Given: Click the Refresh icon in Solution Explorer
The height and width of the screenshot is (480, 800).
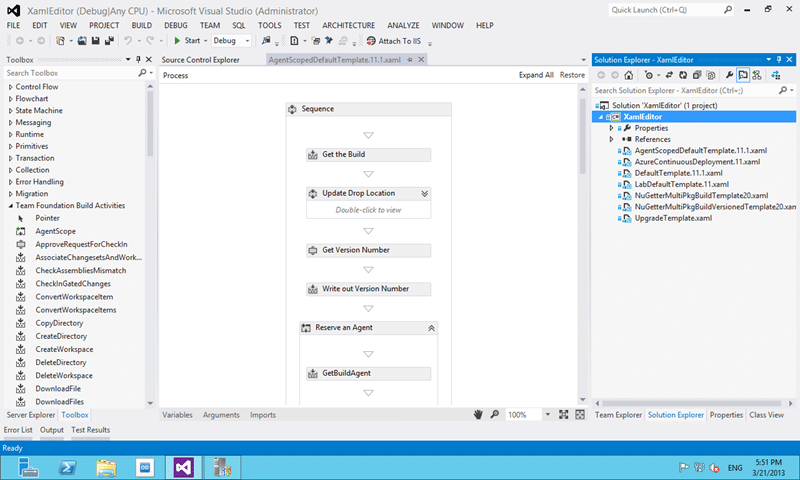Looking at the screenshot, I should pos(683,75).
